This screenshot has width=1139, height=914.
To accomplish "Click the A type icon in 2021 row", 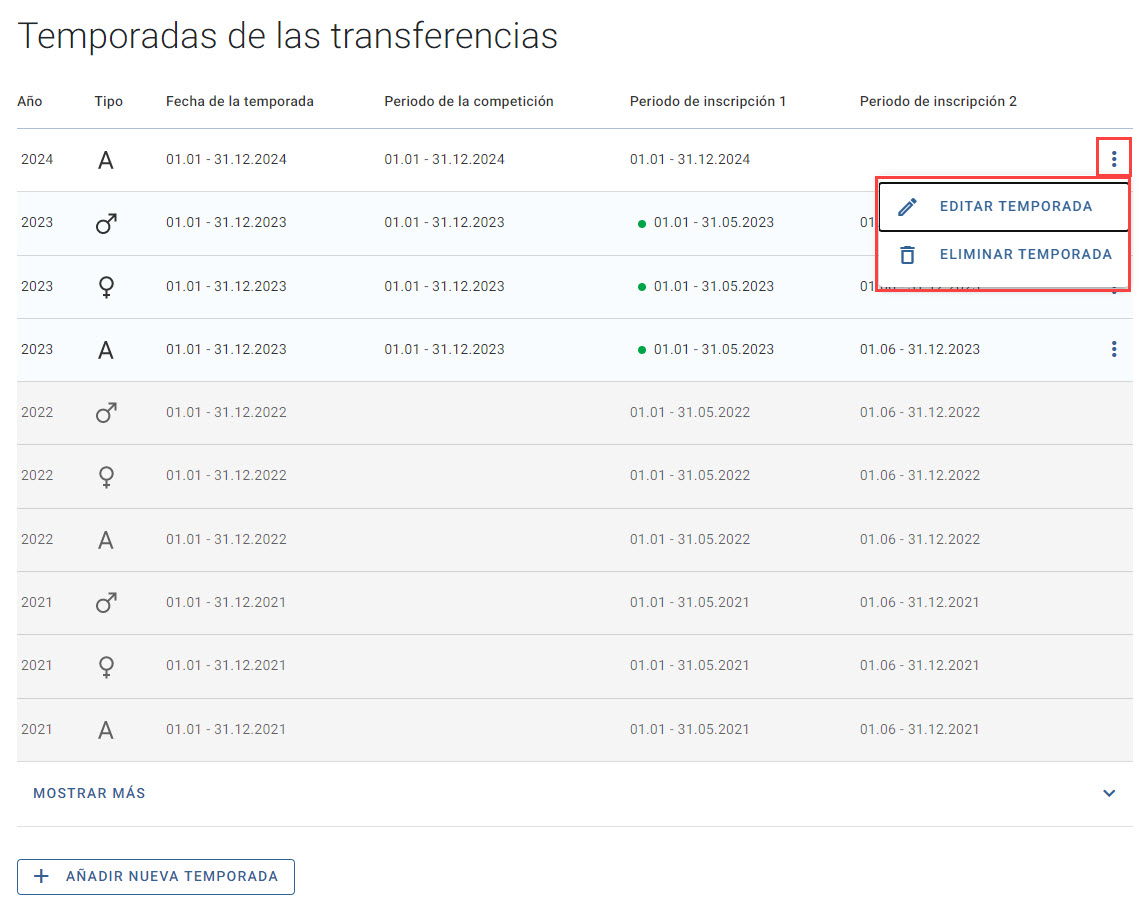I will click(x=105, y=730).
